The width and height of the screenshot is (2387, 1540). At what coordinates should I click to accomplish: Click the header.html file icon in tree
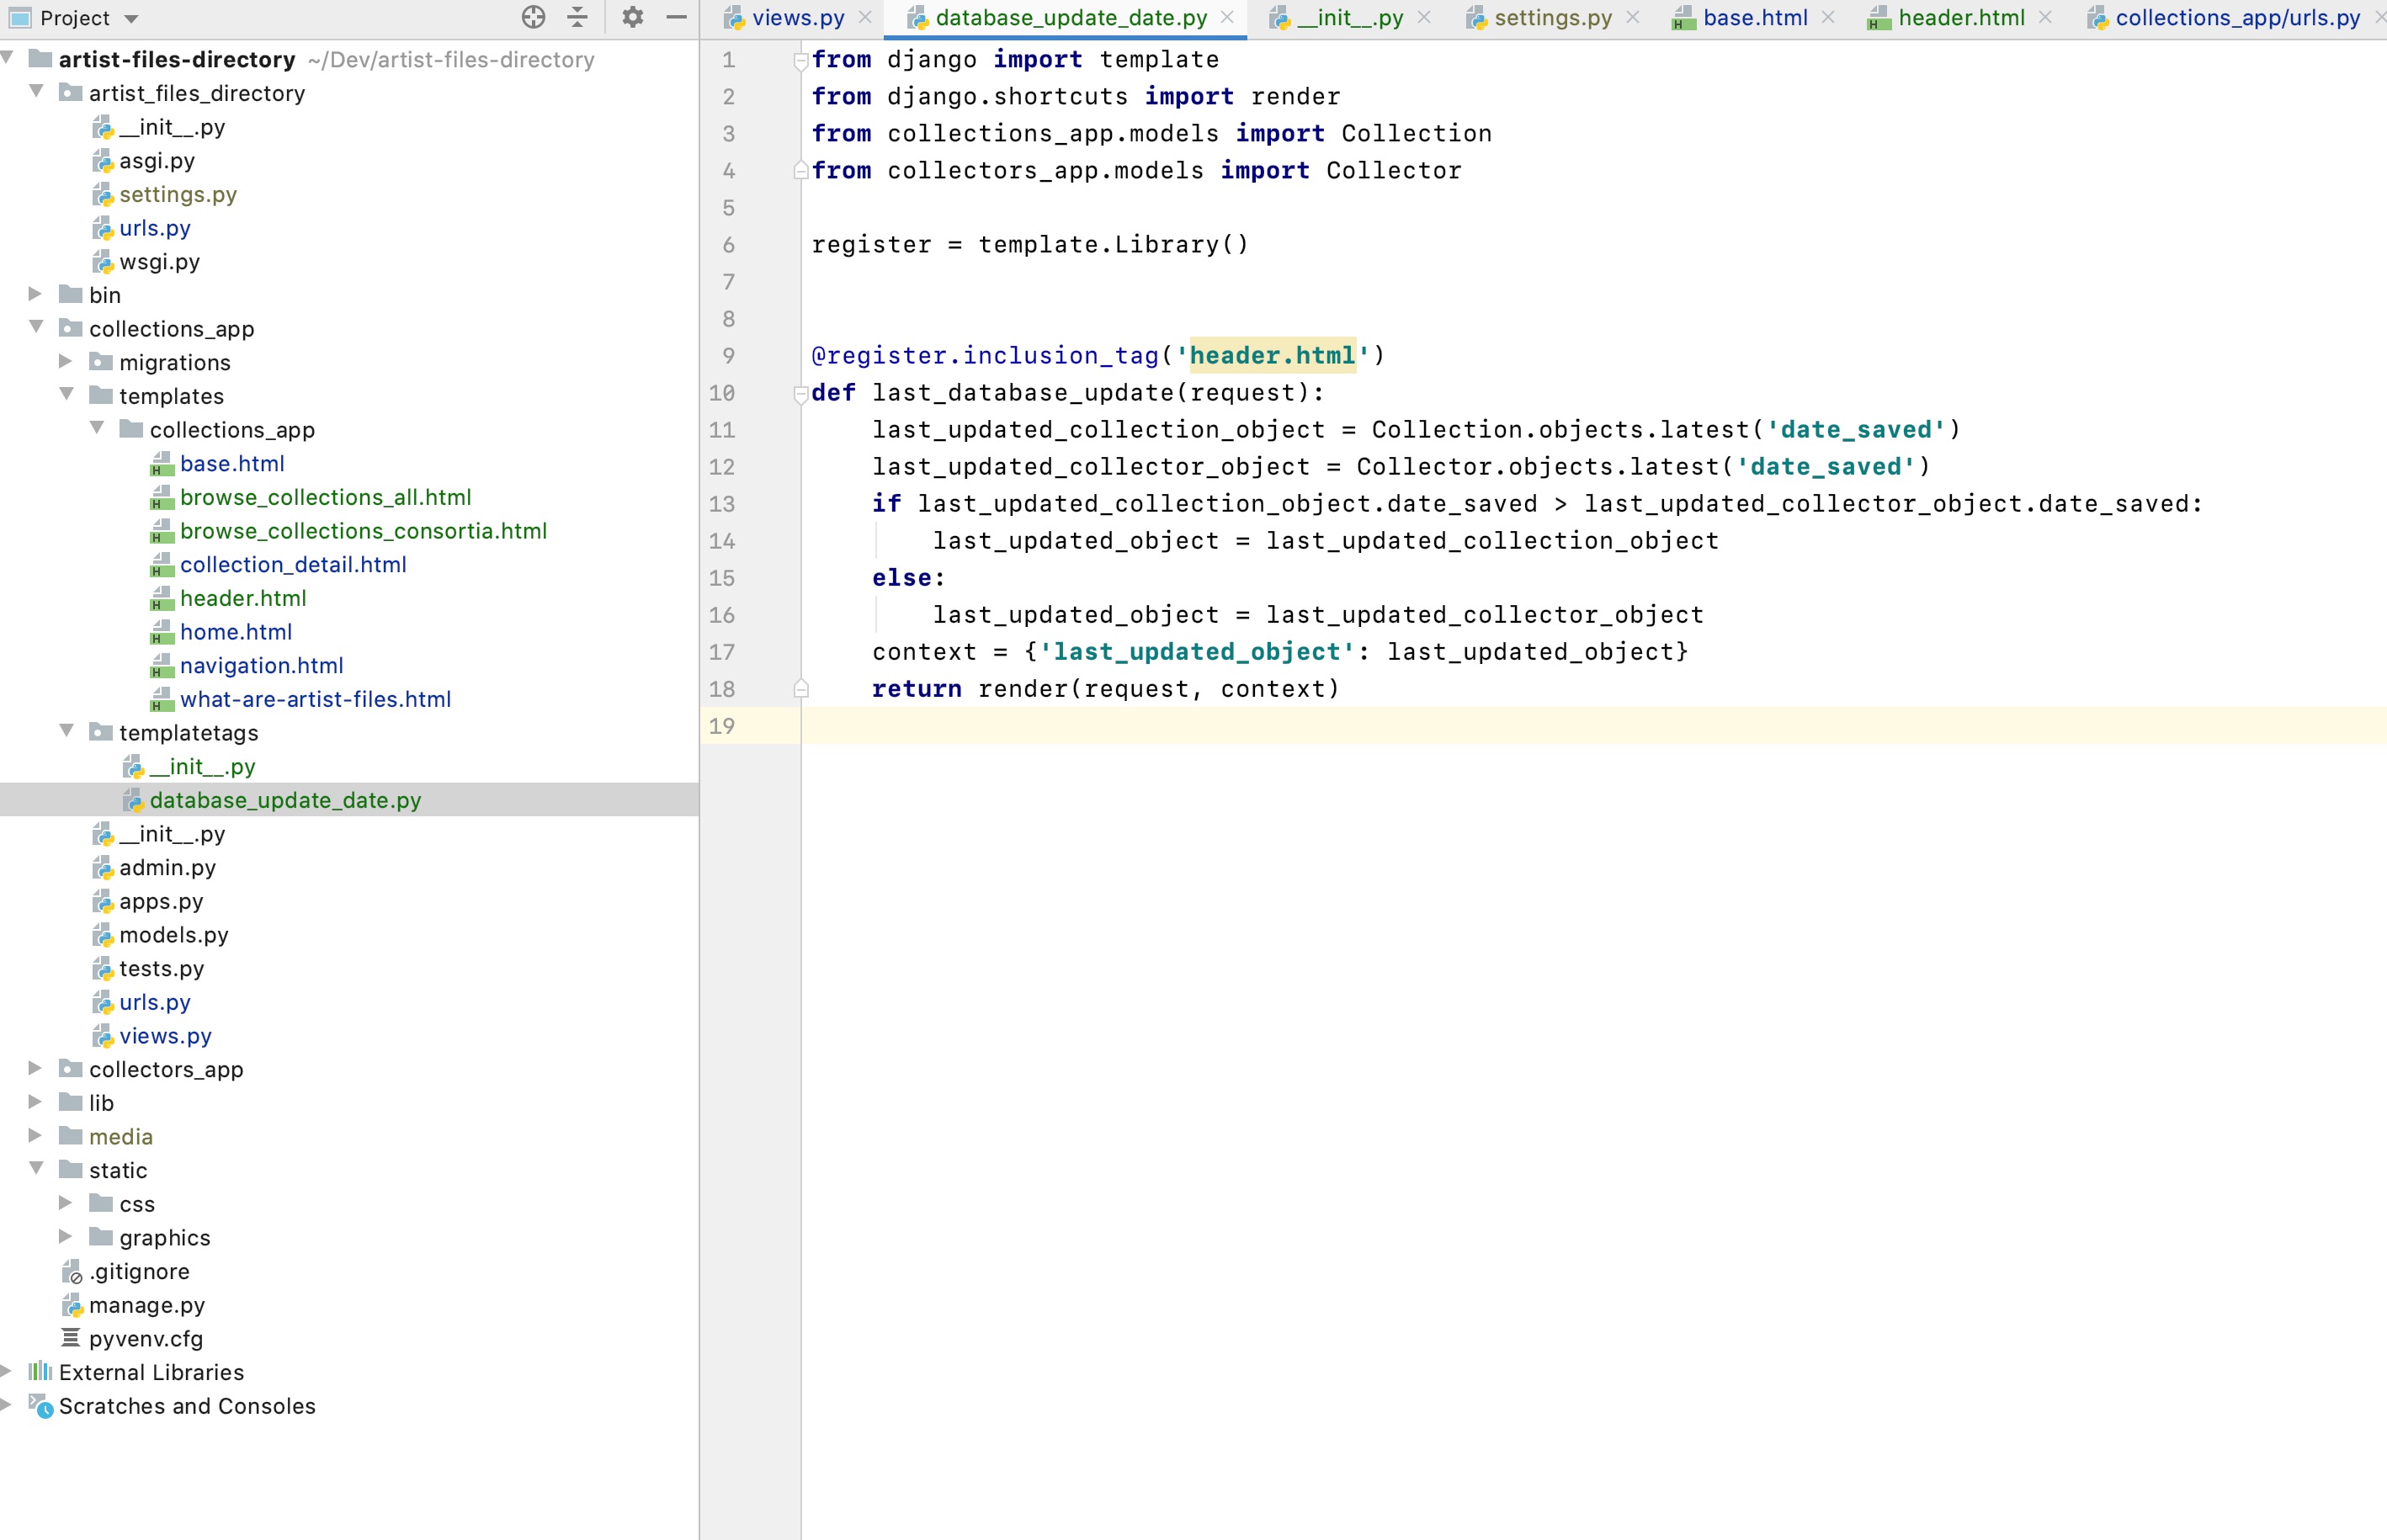pyautogui.click(x=161, y=599)
